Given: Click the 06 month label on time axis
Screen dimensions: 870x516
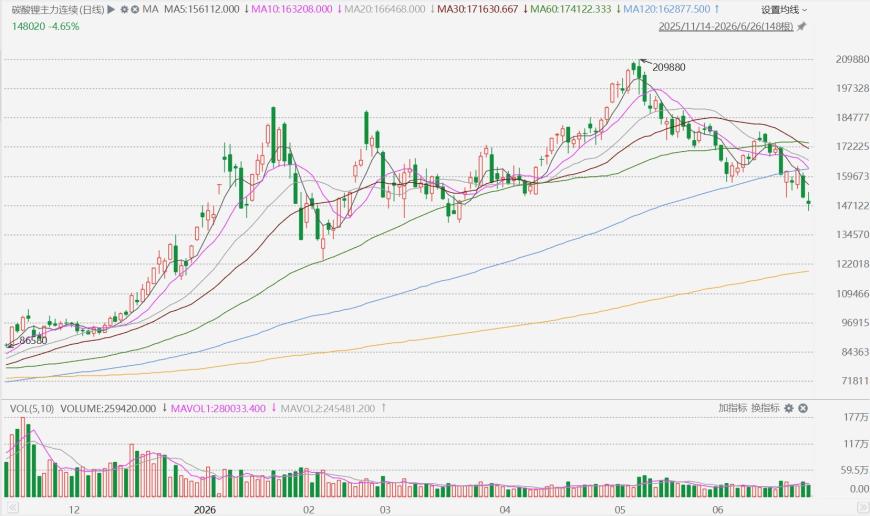Looking at the screenshot, I should [x=718, y=510].
